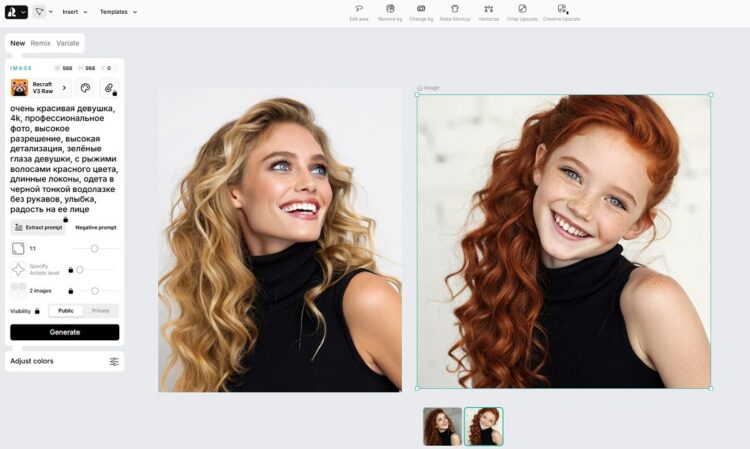Switch to the Variate tab

click(68, 43)
